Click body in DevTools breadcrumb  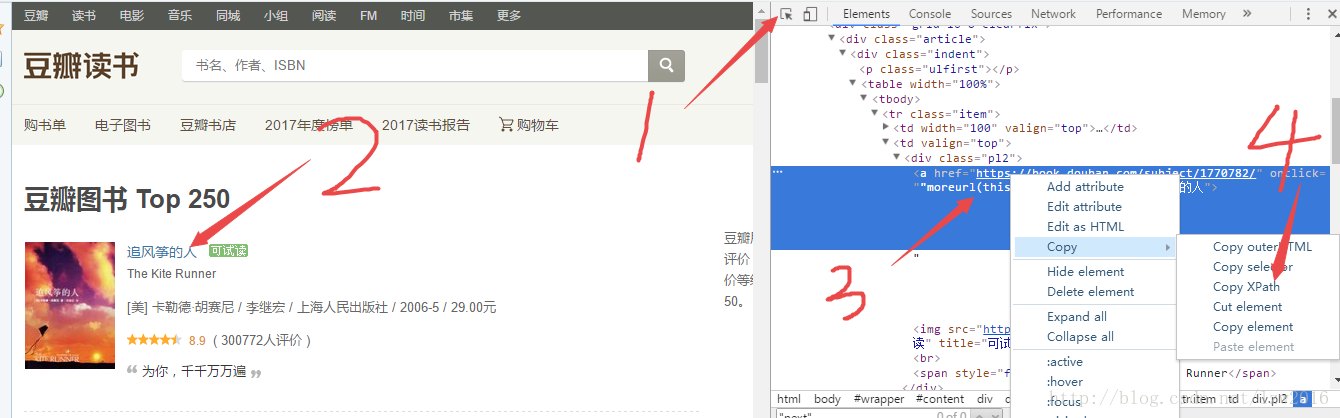(x=827, y=399)
